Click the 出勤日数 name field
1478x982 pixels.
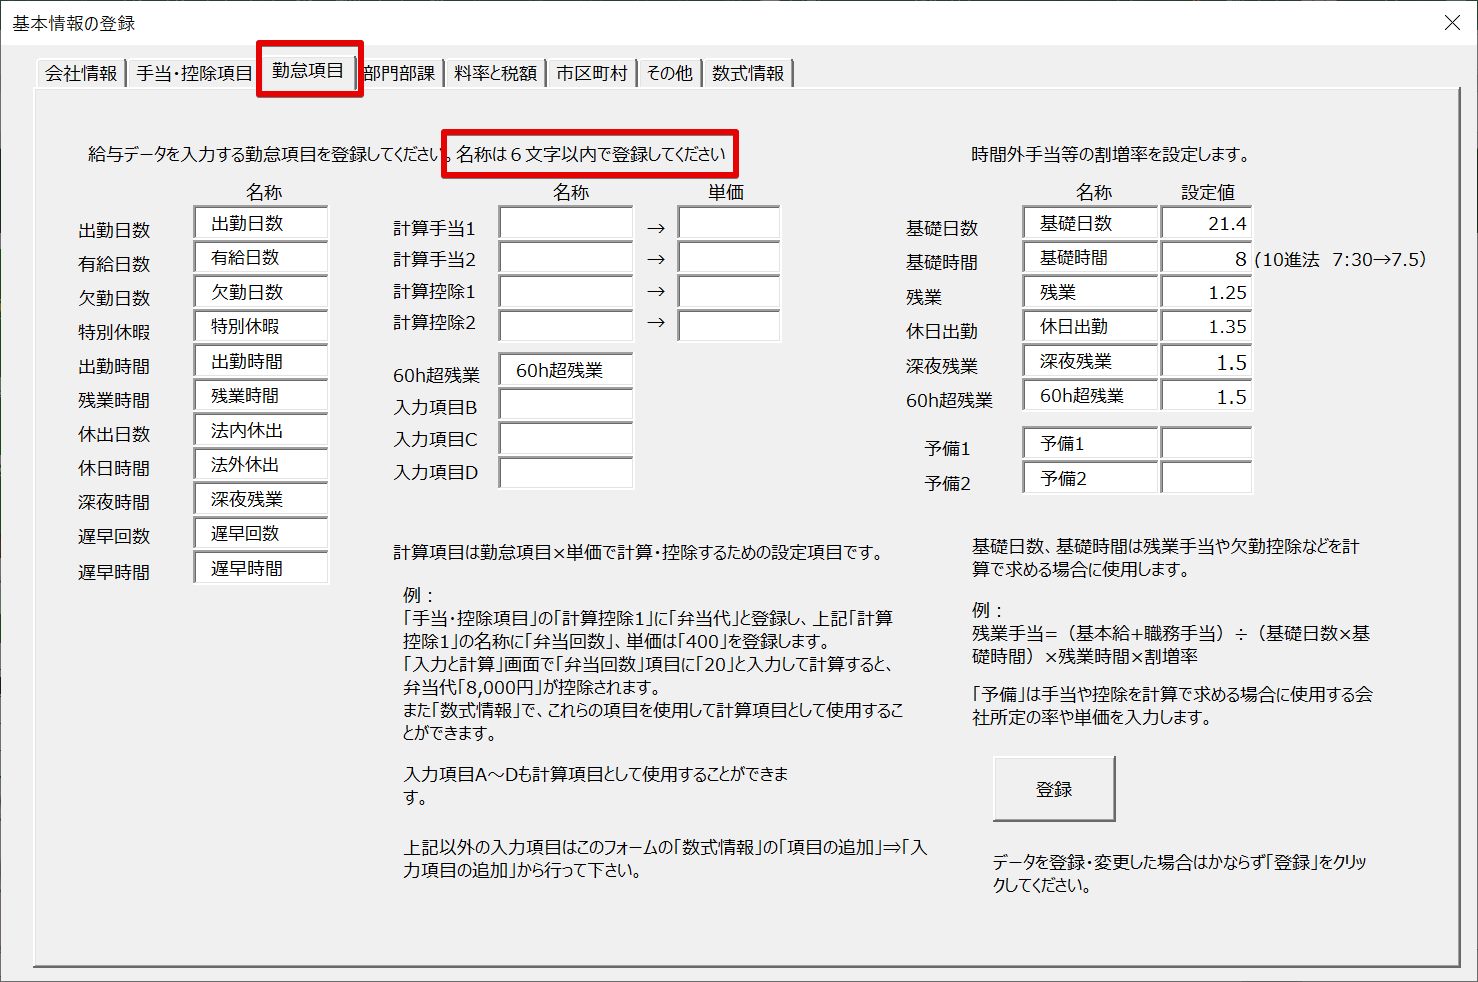(261, 224)
